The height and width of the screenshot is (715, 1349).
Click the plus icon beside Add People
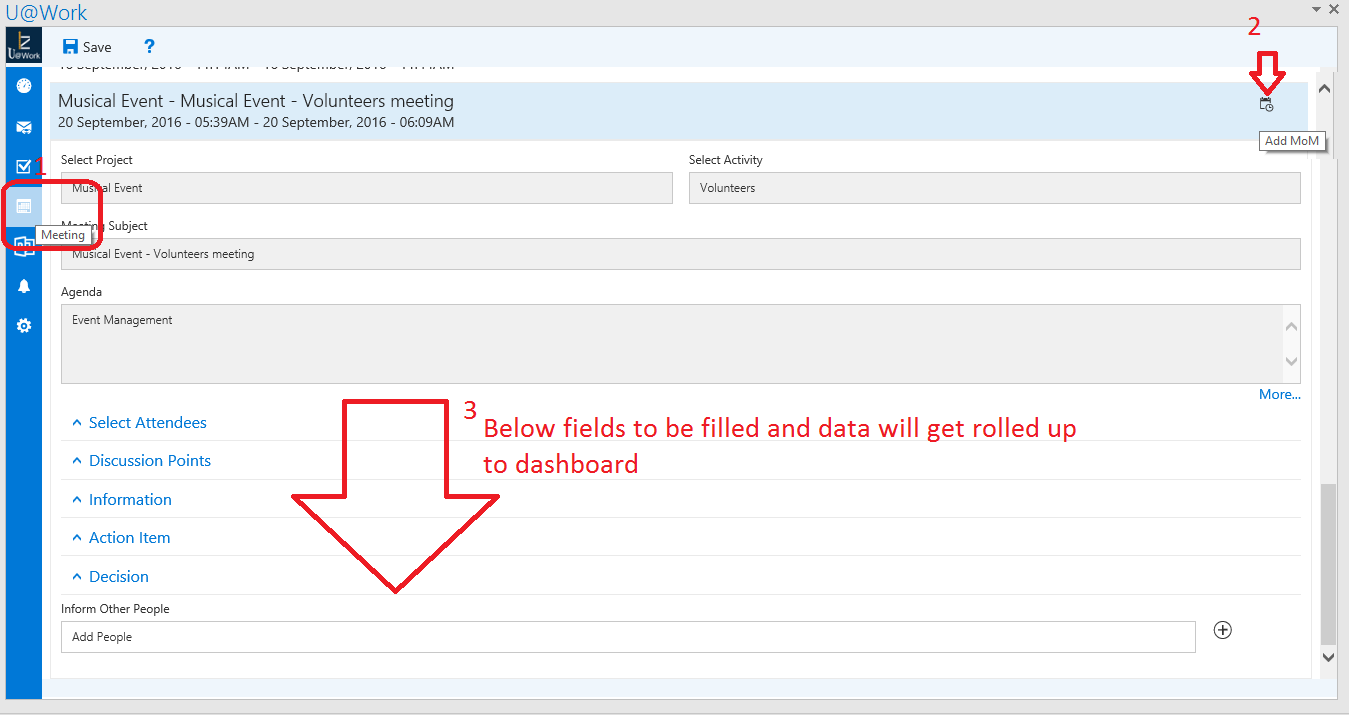1222,630
